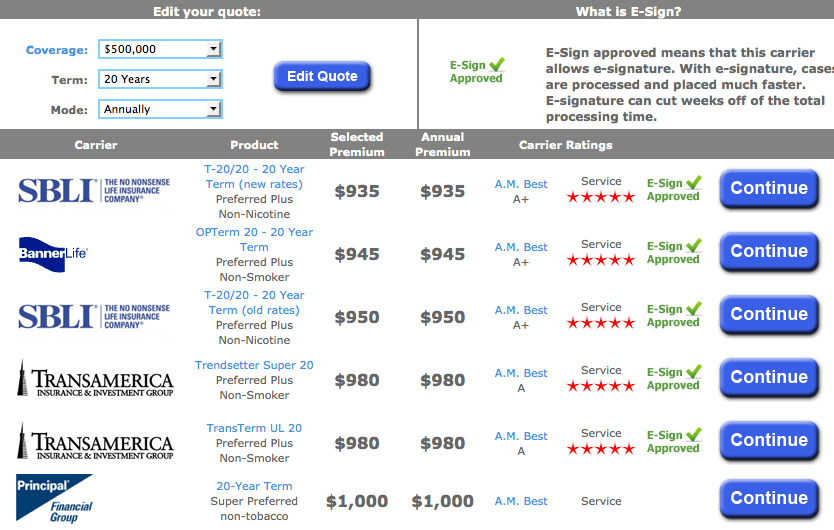Image resolution: width=834 pixels, height=530 pixels.
Task: Click the Principal Financial Group logo
Action: (54, 498)
